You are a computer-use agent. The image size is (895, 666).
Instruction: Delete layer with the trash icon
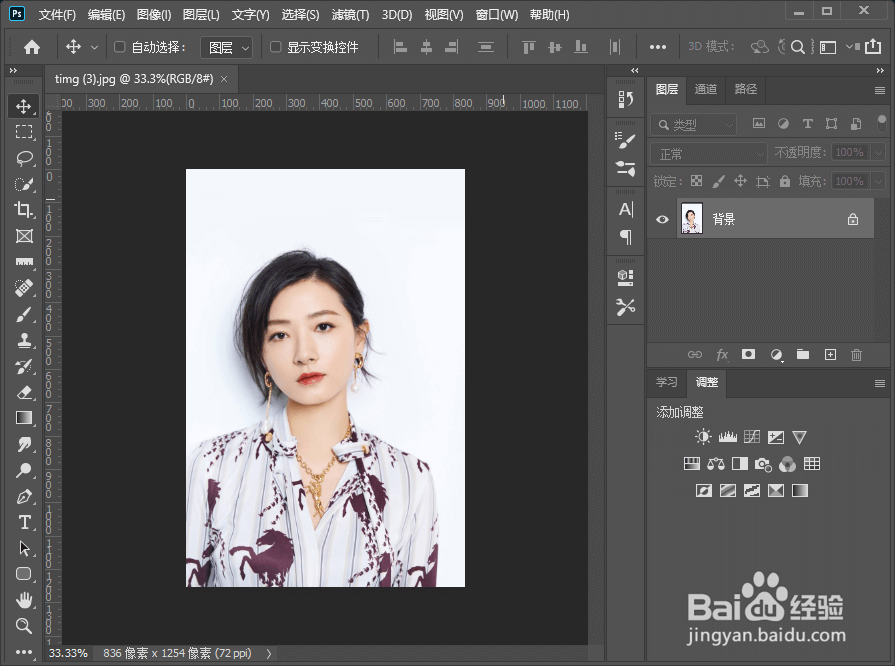(x=856, y=355)
